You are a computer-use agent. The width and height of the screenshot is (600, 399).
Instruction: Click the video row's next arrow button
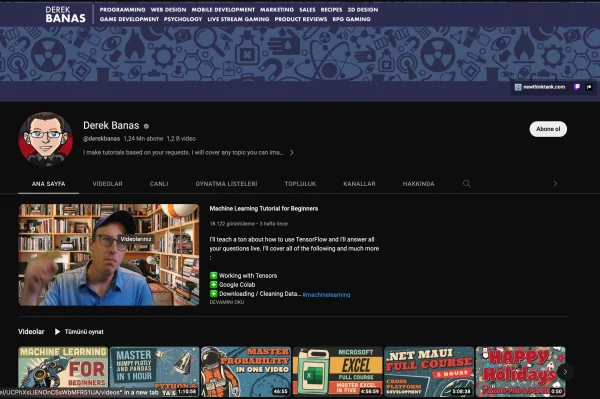pyautogui.click(x=565, y=371)
